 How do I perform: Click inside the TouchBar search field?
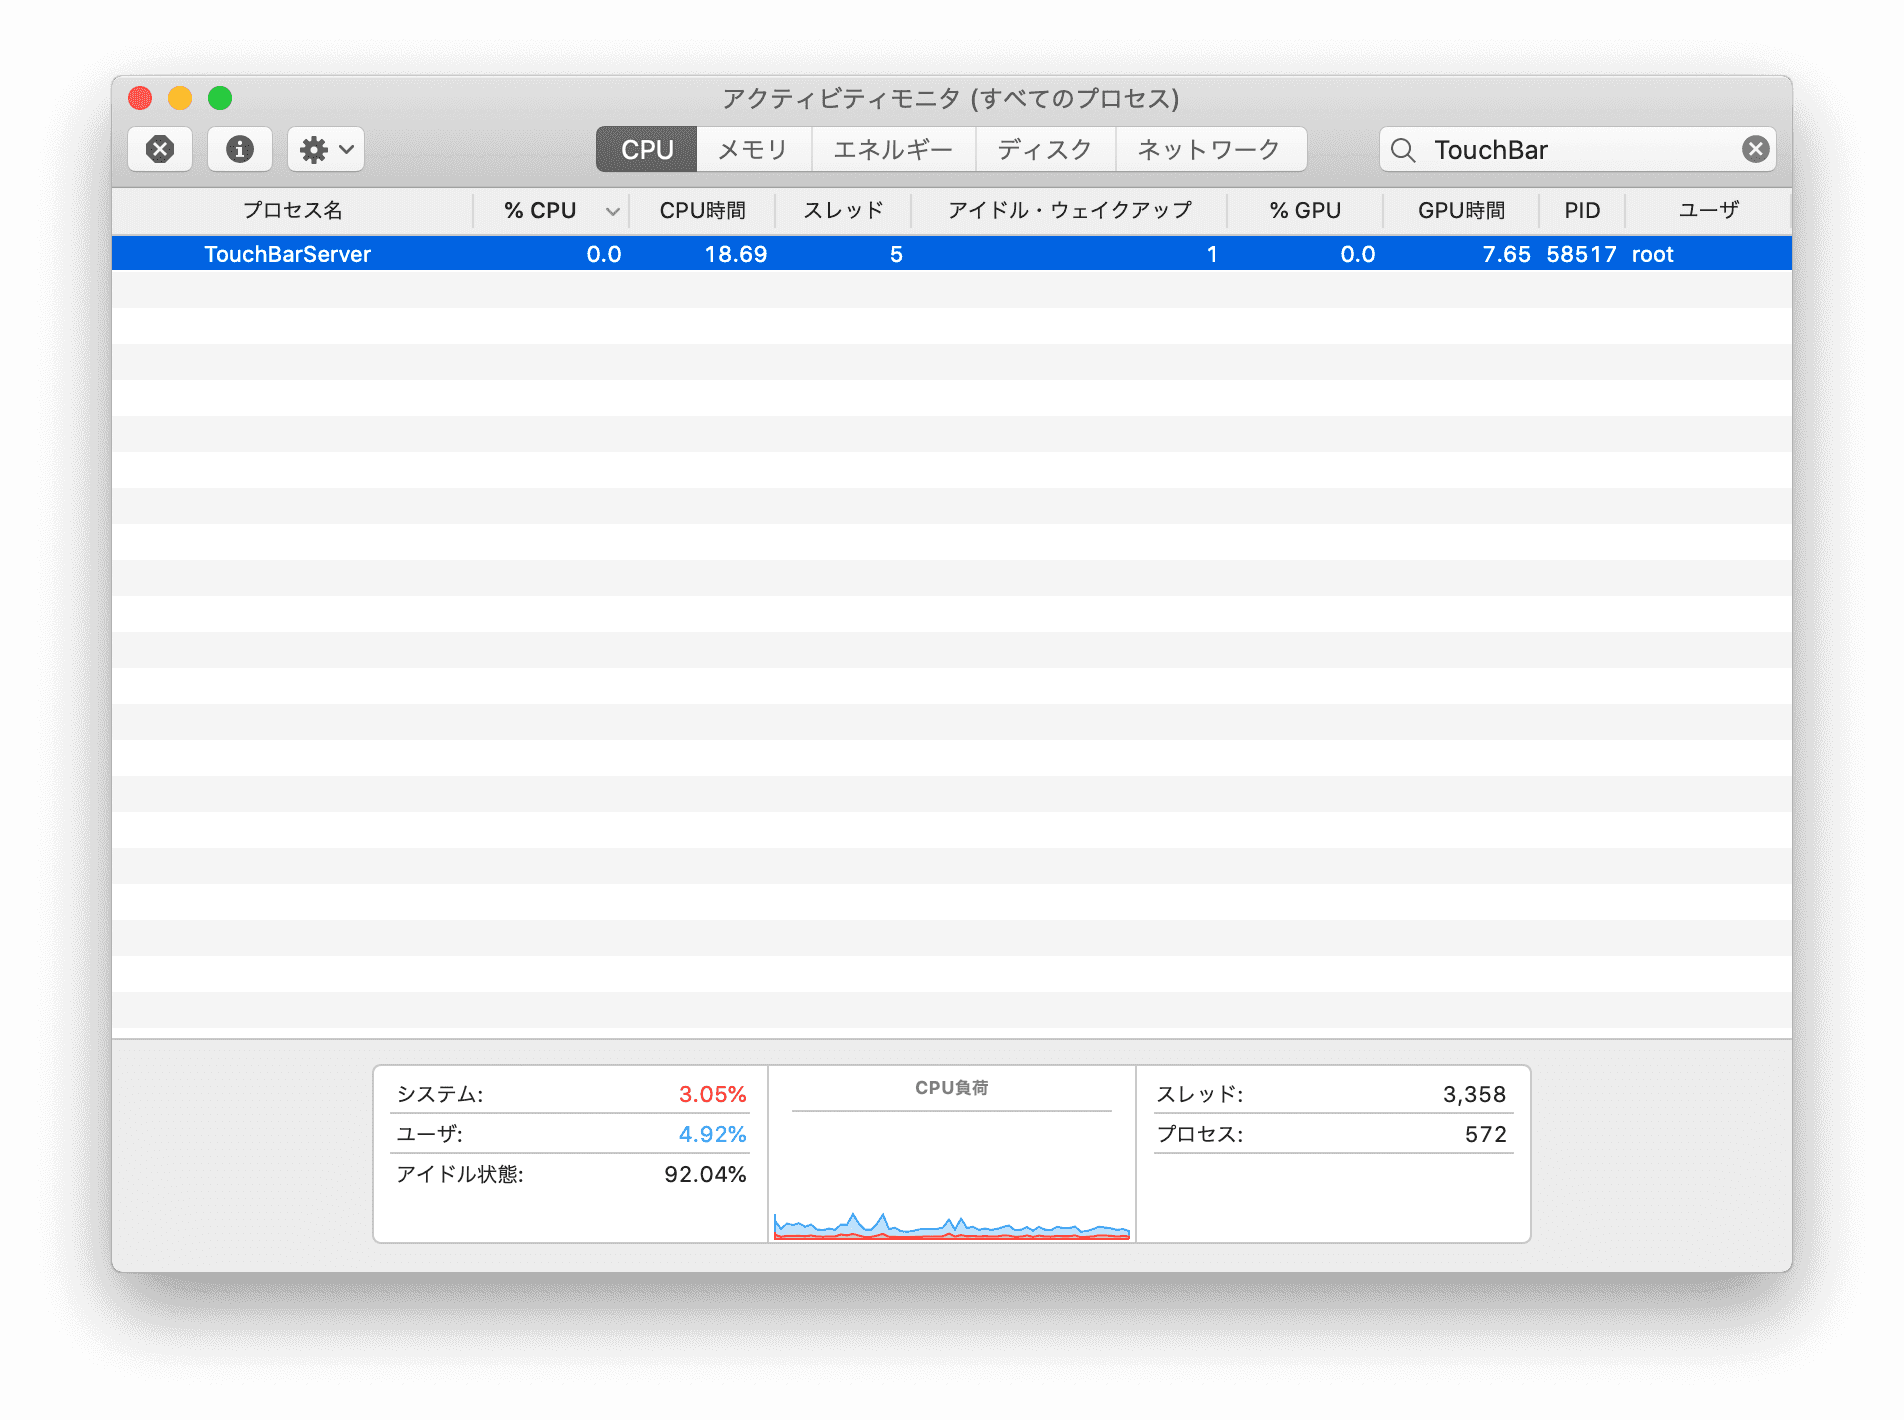coord(1580,150)
